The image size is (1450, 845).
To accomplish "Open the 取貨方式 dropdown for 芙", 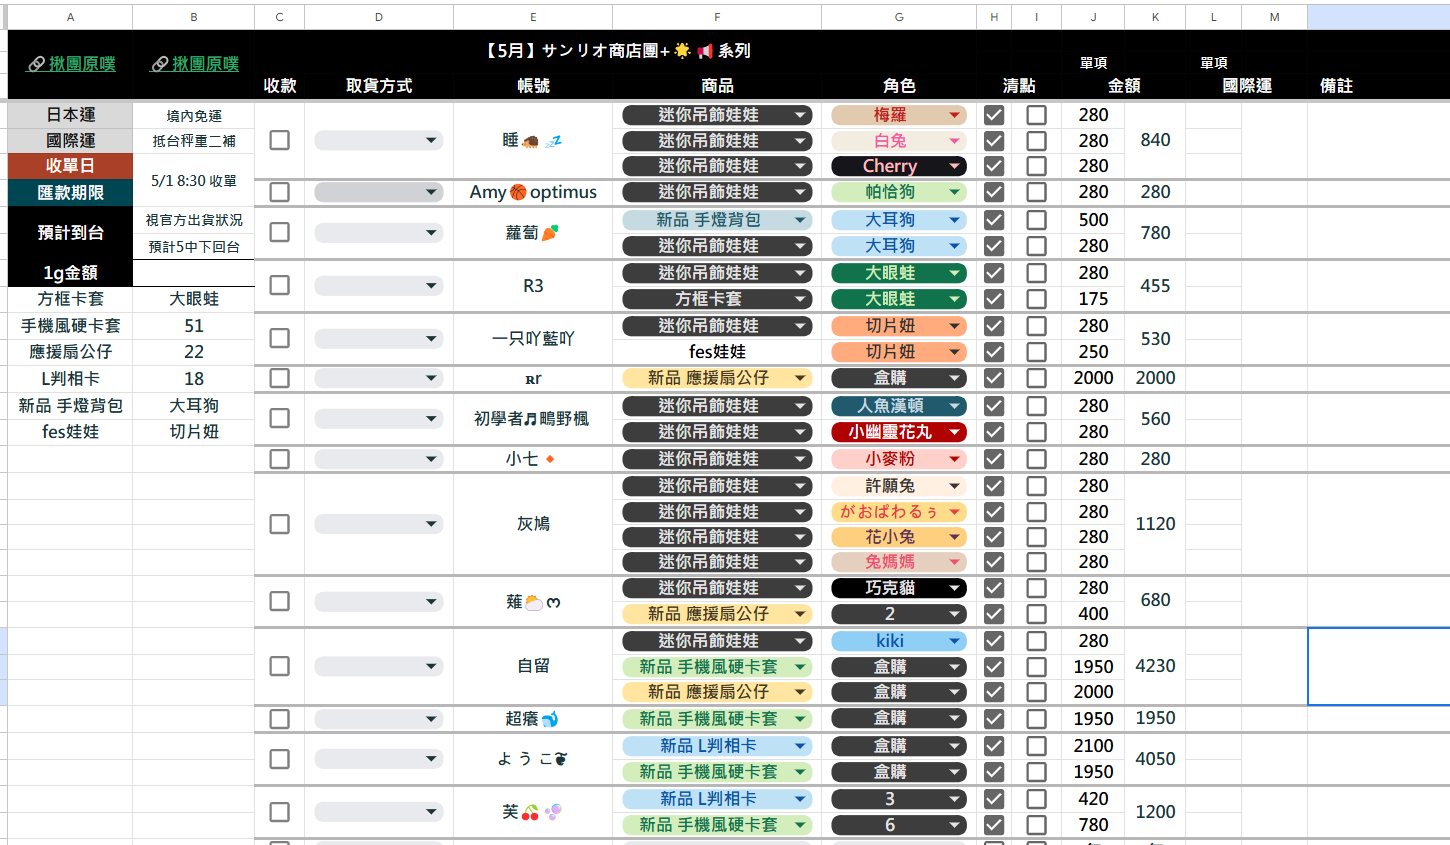I will click(379, 812).
